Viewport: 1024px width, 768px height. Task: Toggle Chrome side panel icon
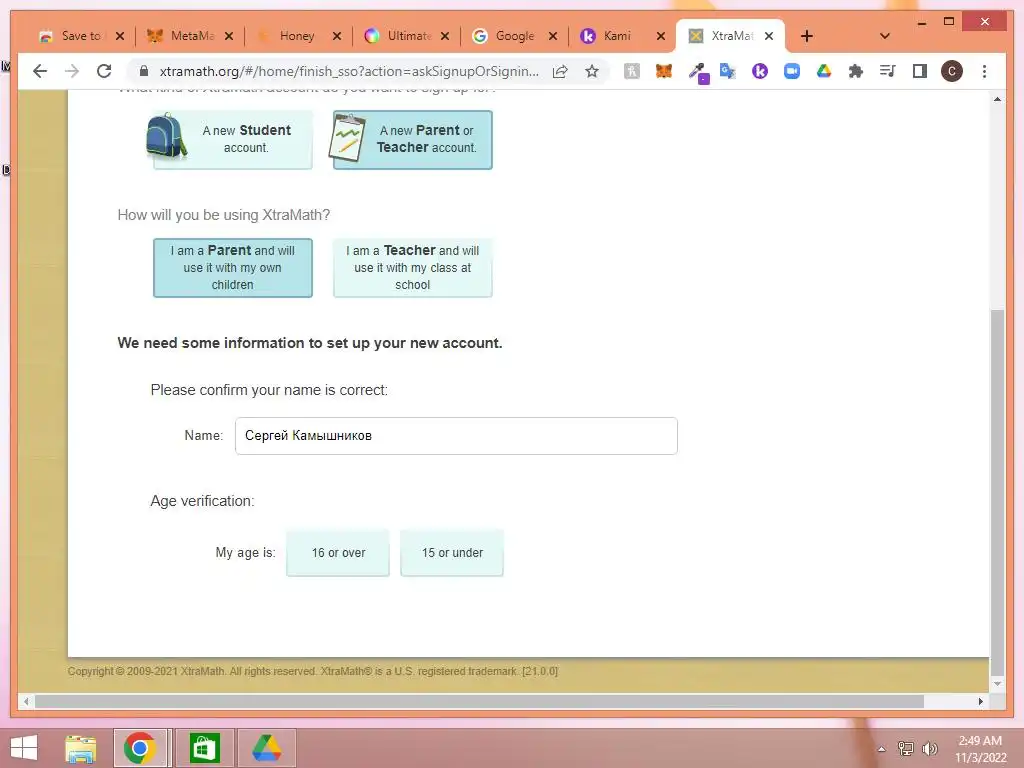[x=920, y=71]
